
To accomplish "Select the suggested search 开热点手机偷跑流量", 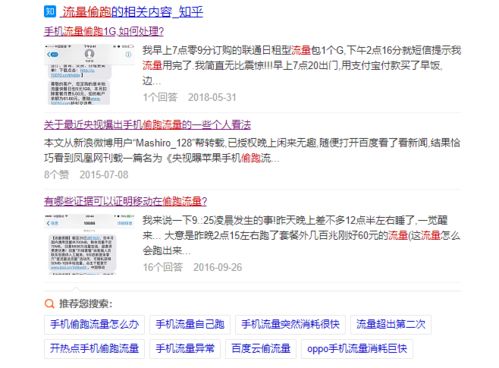I will tap(94, 349).
